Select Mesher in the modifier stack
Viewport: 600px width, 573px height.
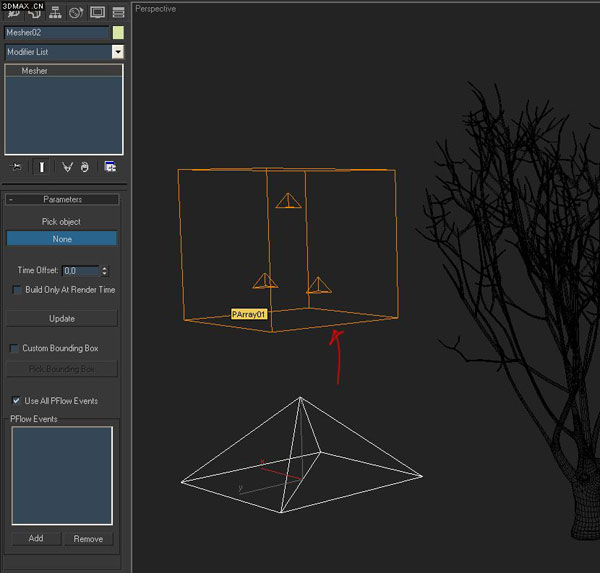click(x=36, y=71)
